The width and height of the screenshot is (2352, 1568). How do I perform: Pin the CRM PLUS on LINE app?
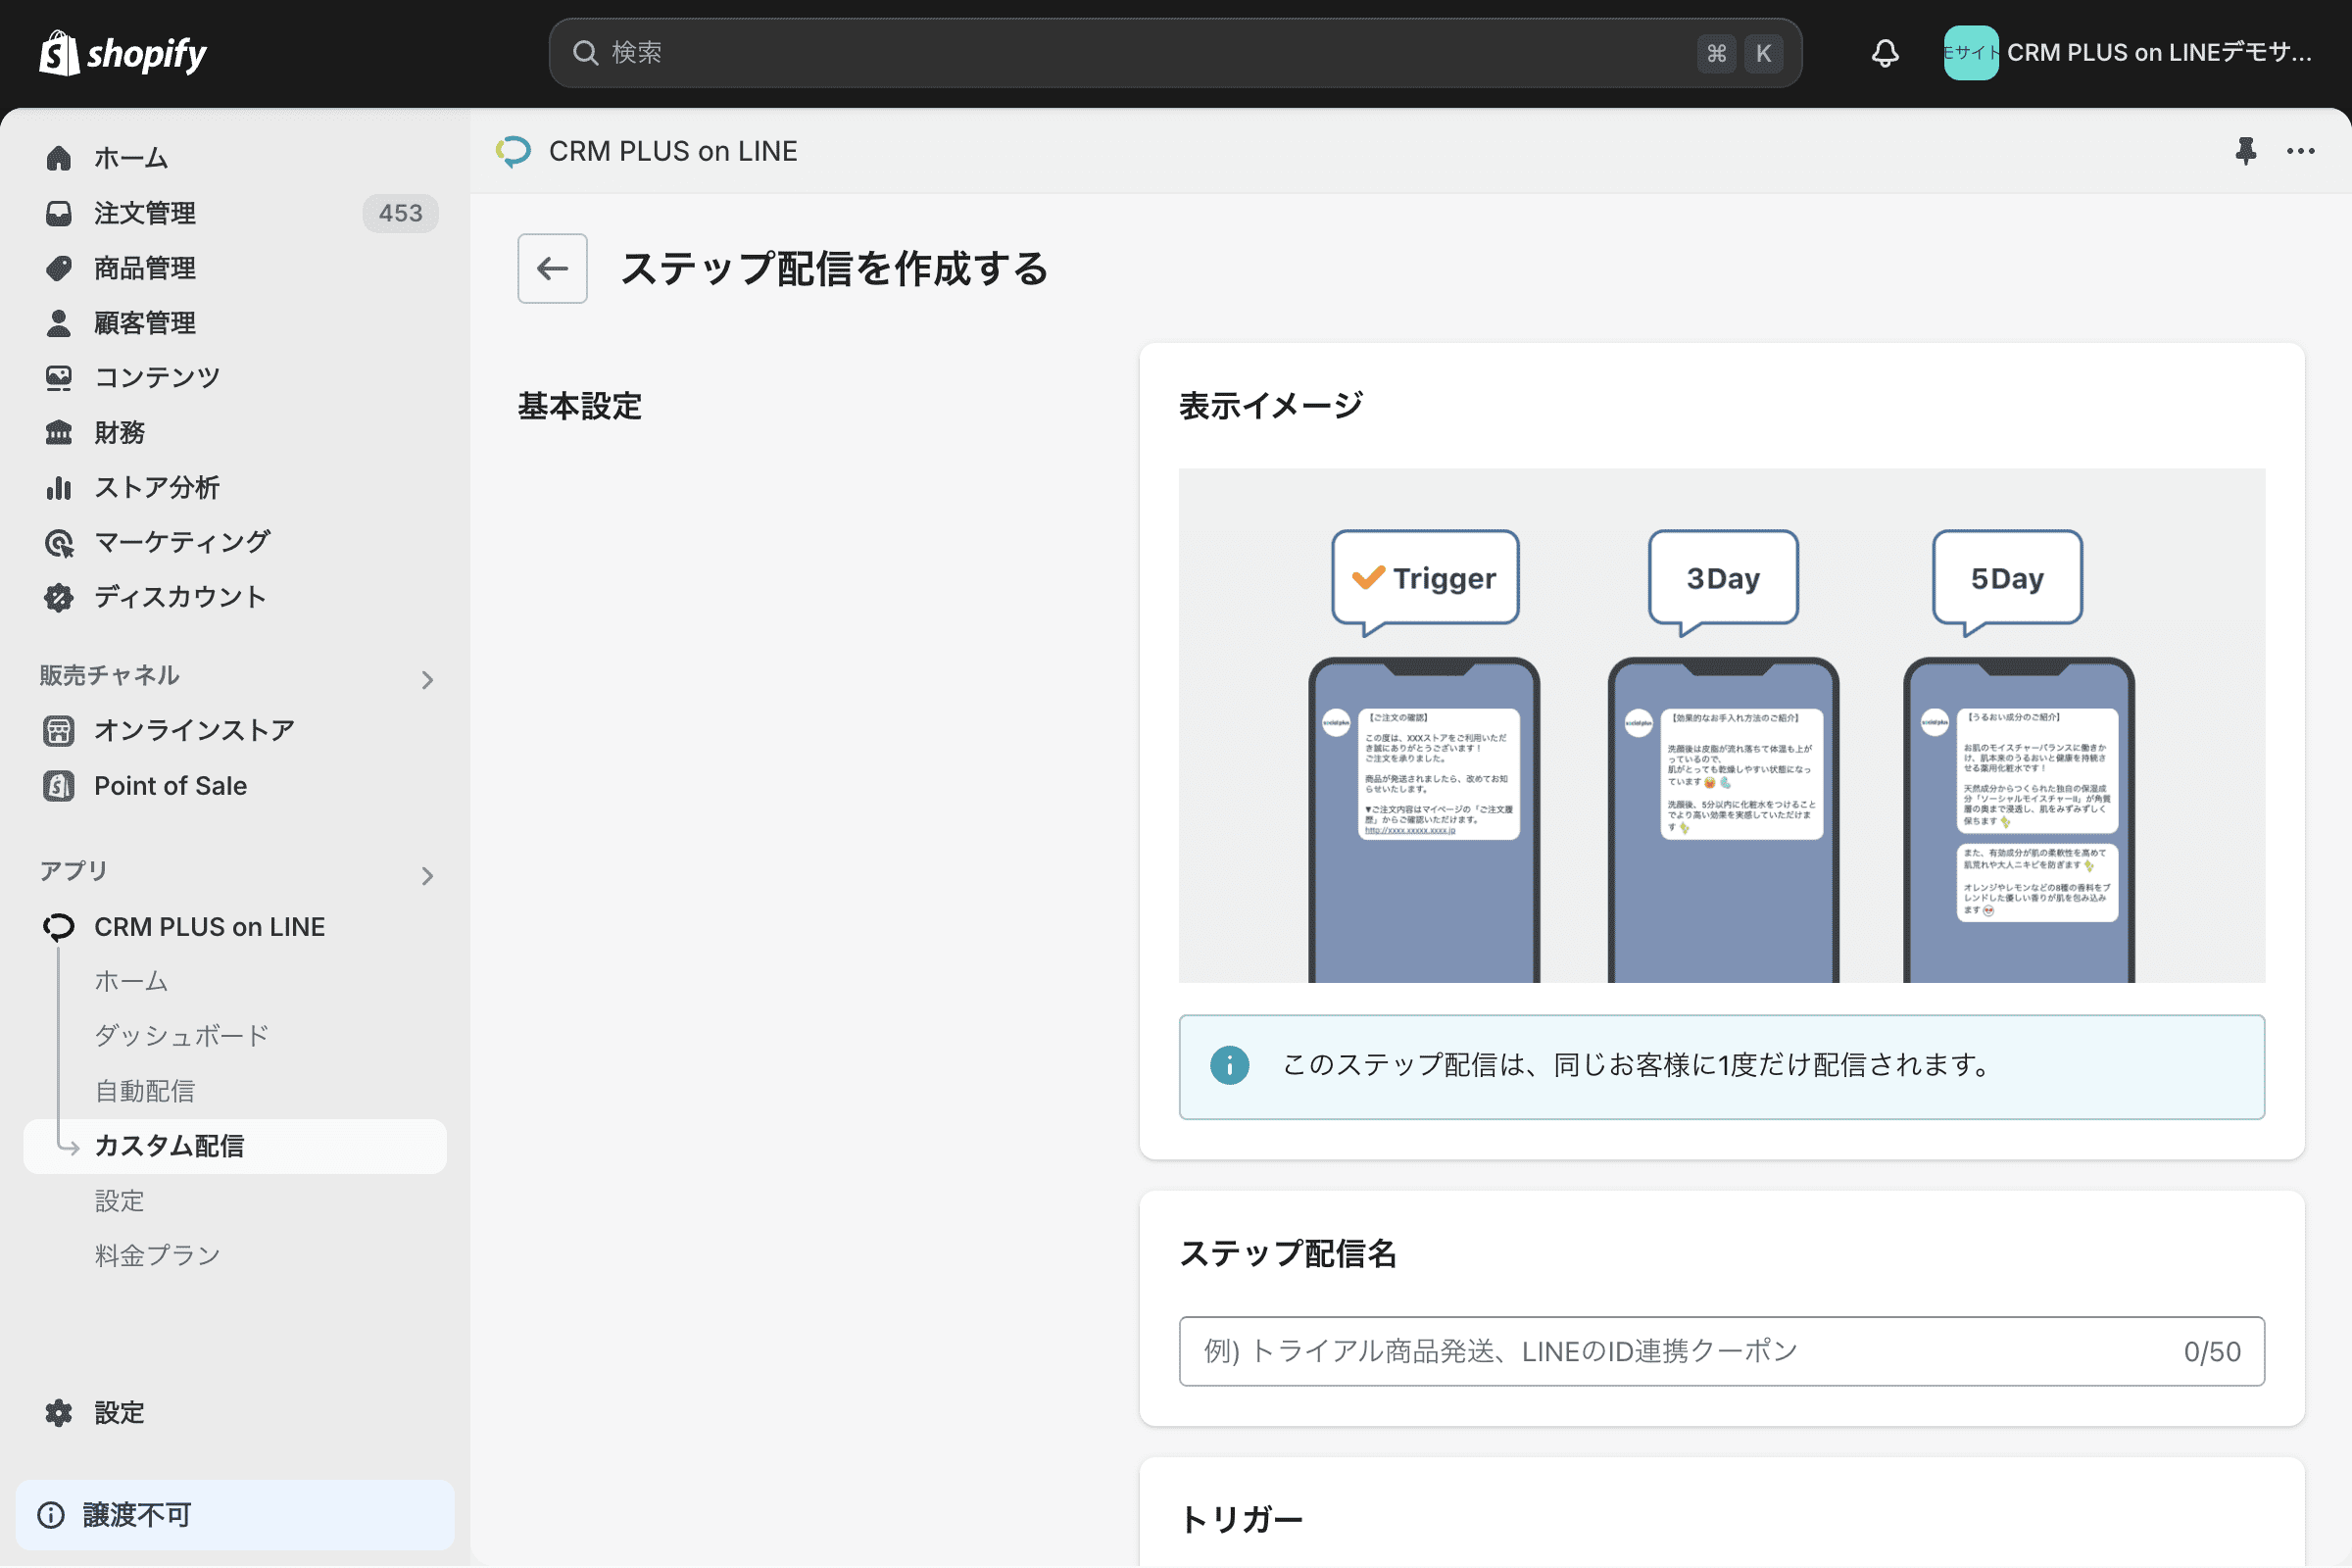pos(2245,151)
